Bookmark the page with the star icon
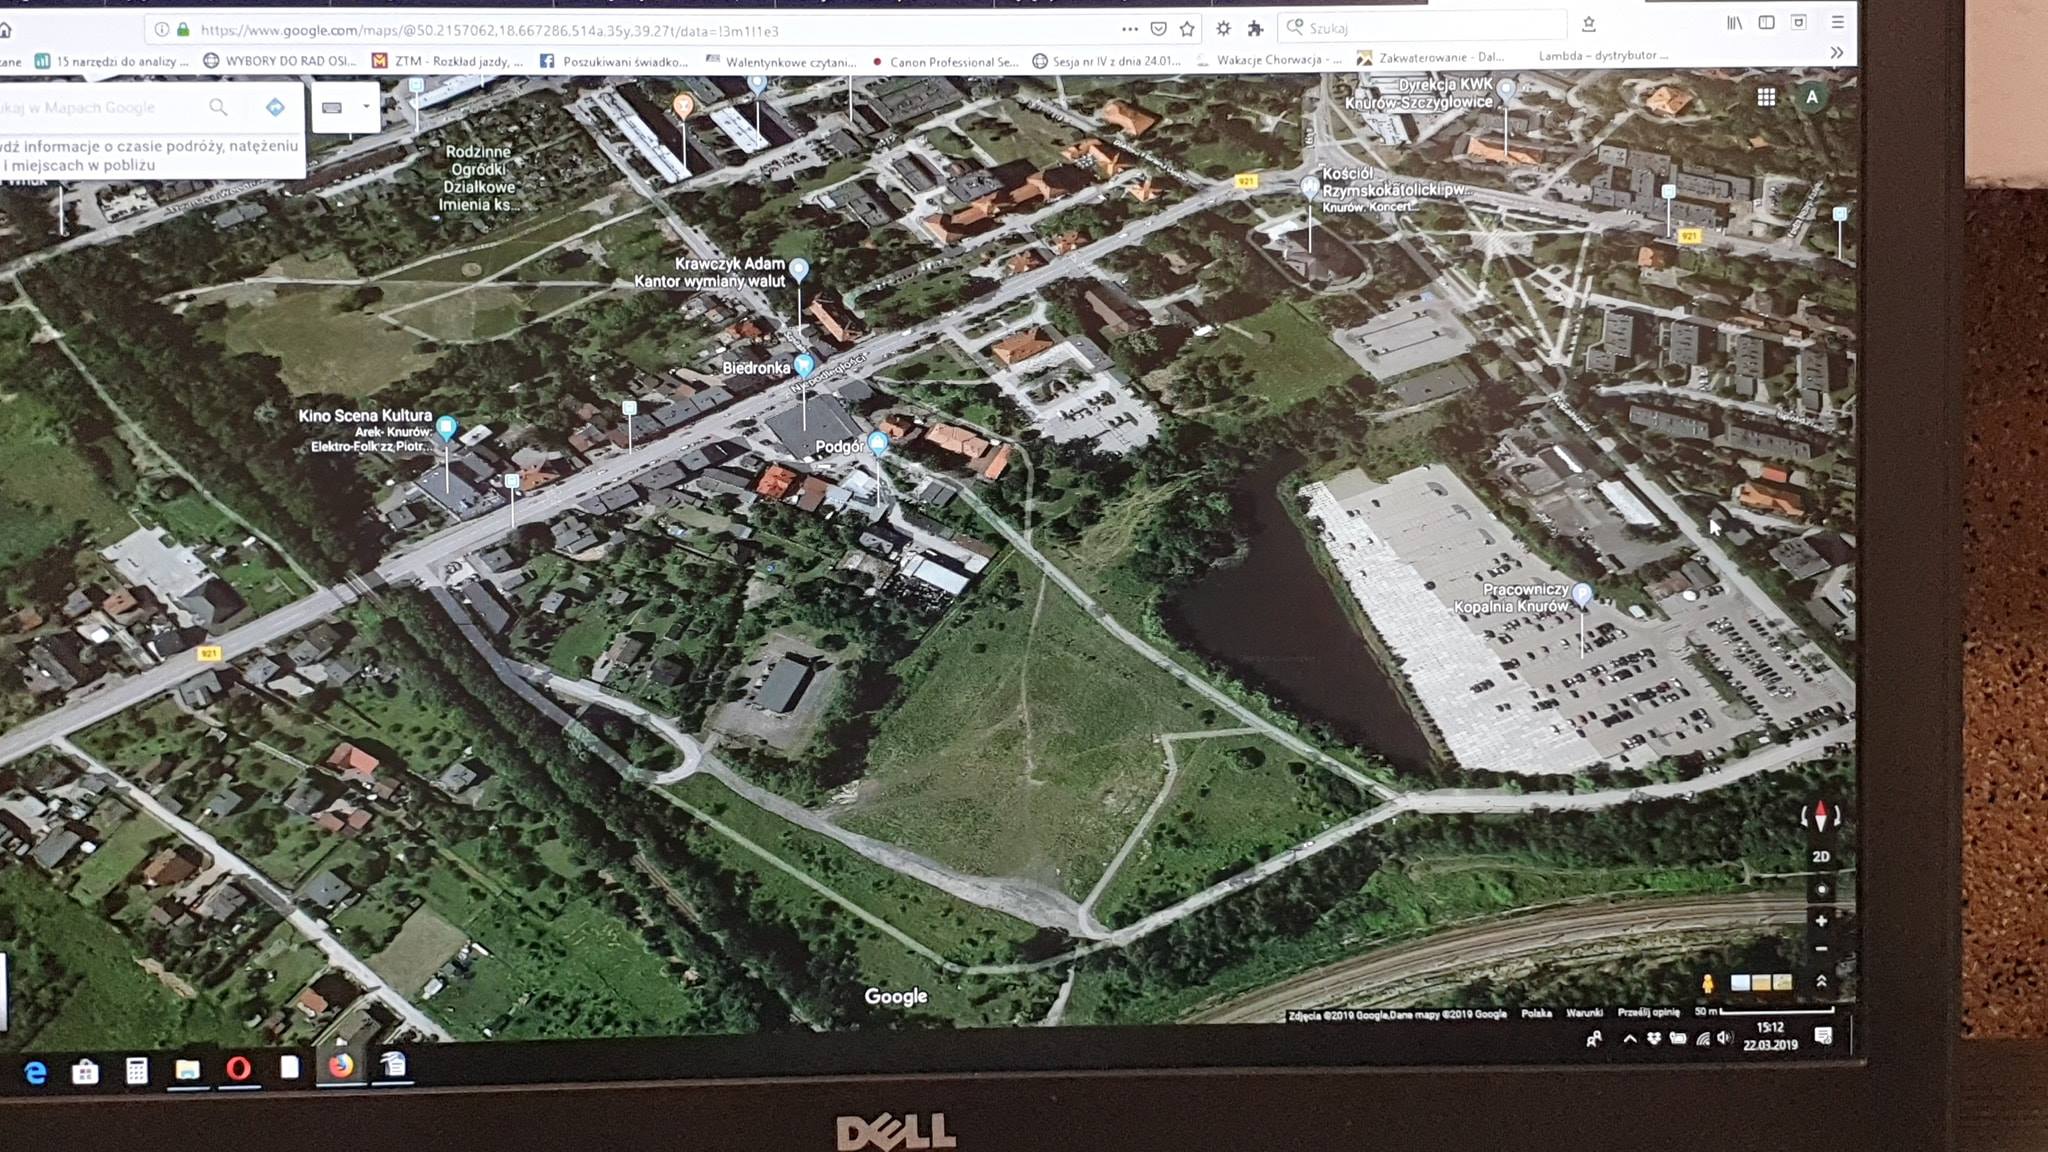The image size is (2048, 1152). (1187, 29)
